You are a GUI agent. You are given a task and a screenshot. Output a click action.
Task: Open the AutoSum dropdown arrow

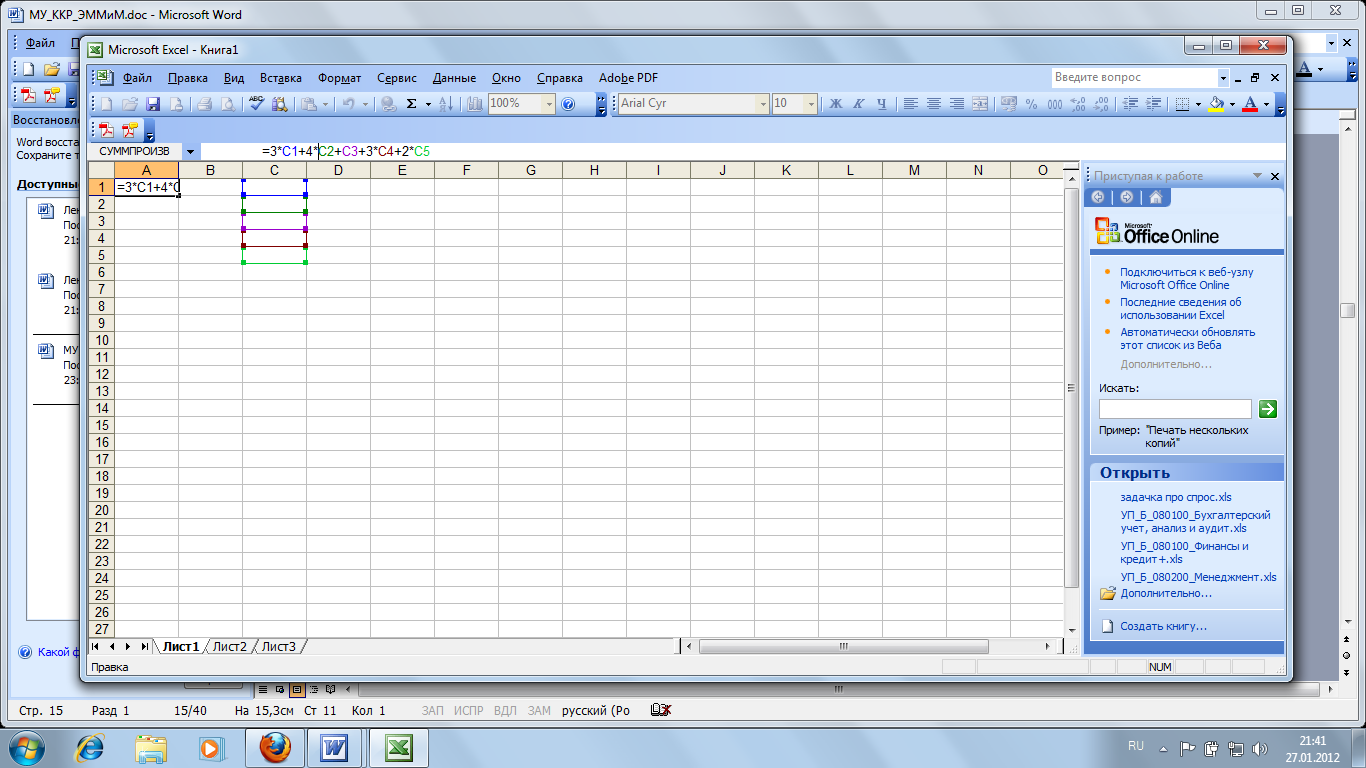point(428,103)
